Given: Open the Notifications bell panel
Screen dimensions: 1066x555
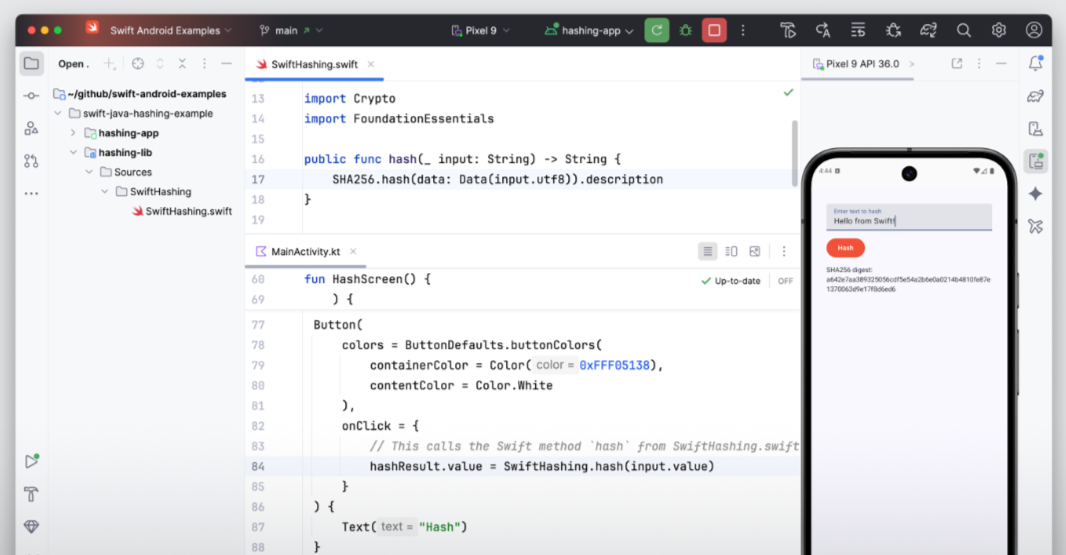Looking at the screenshot, I should (x=1035, y=64).
